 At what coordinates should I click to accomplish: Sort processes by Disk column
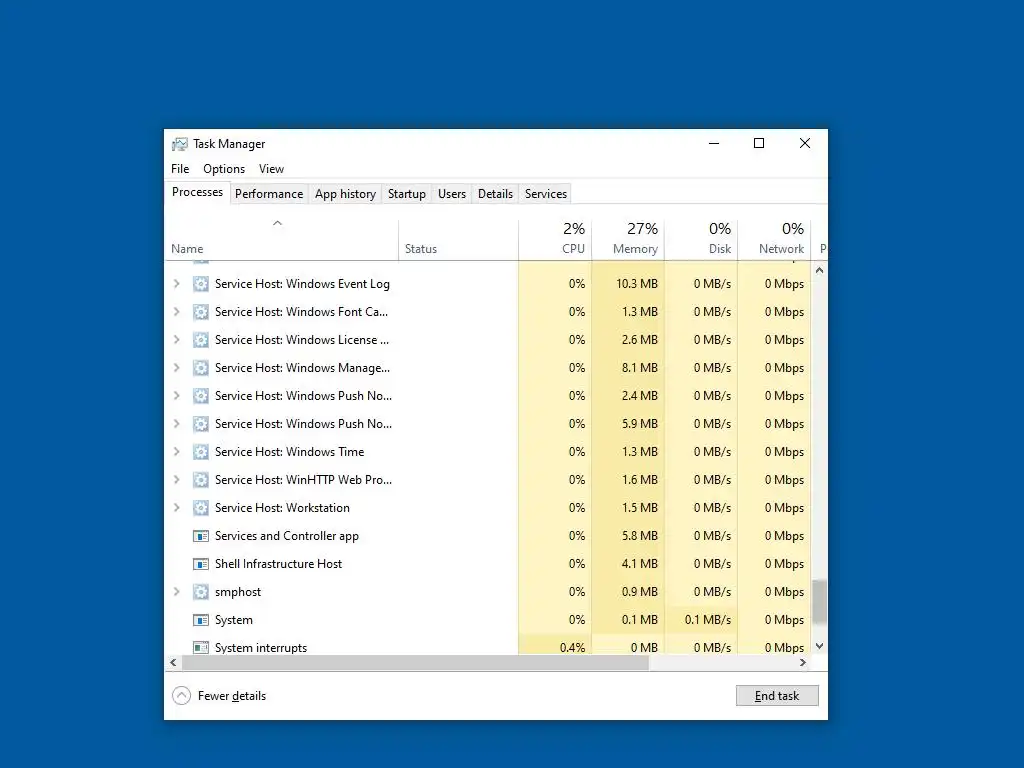pos(701,240)
